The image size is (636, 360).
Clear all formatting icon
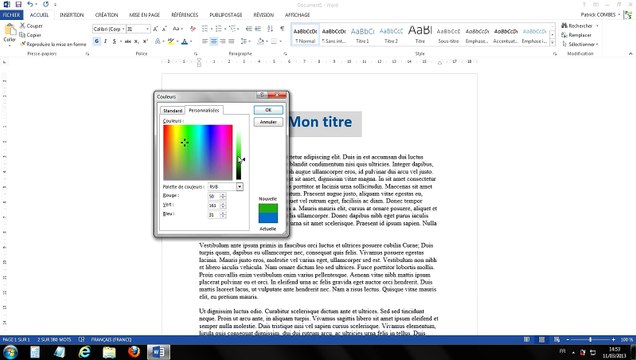pos(193,29)
